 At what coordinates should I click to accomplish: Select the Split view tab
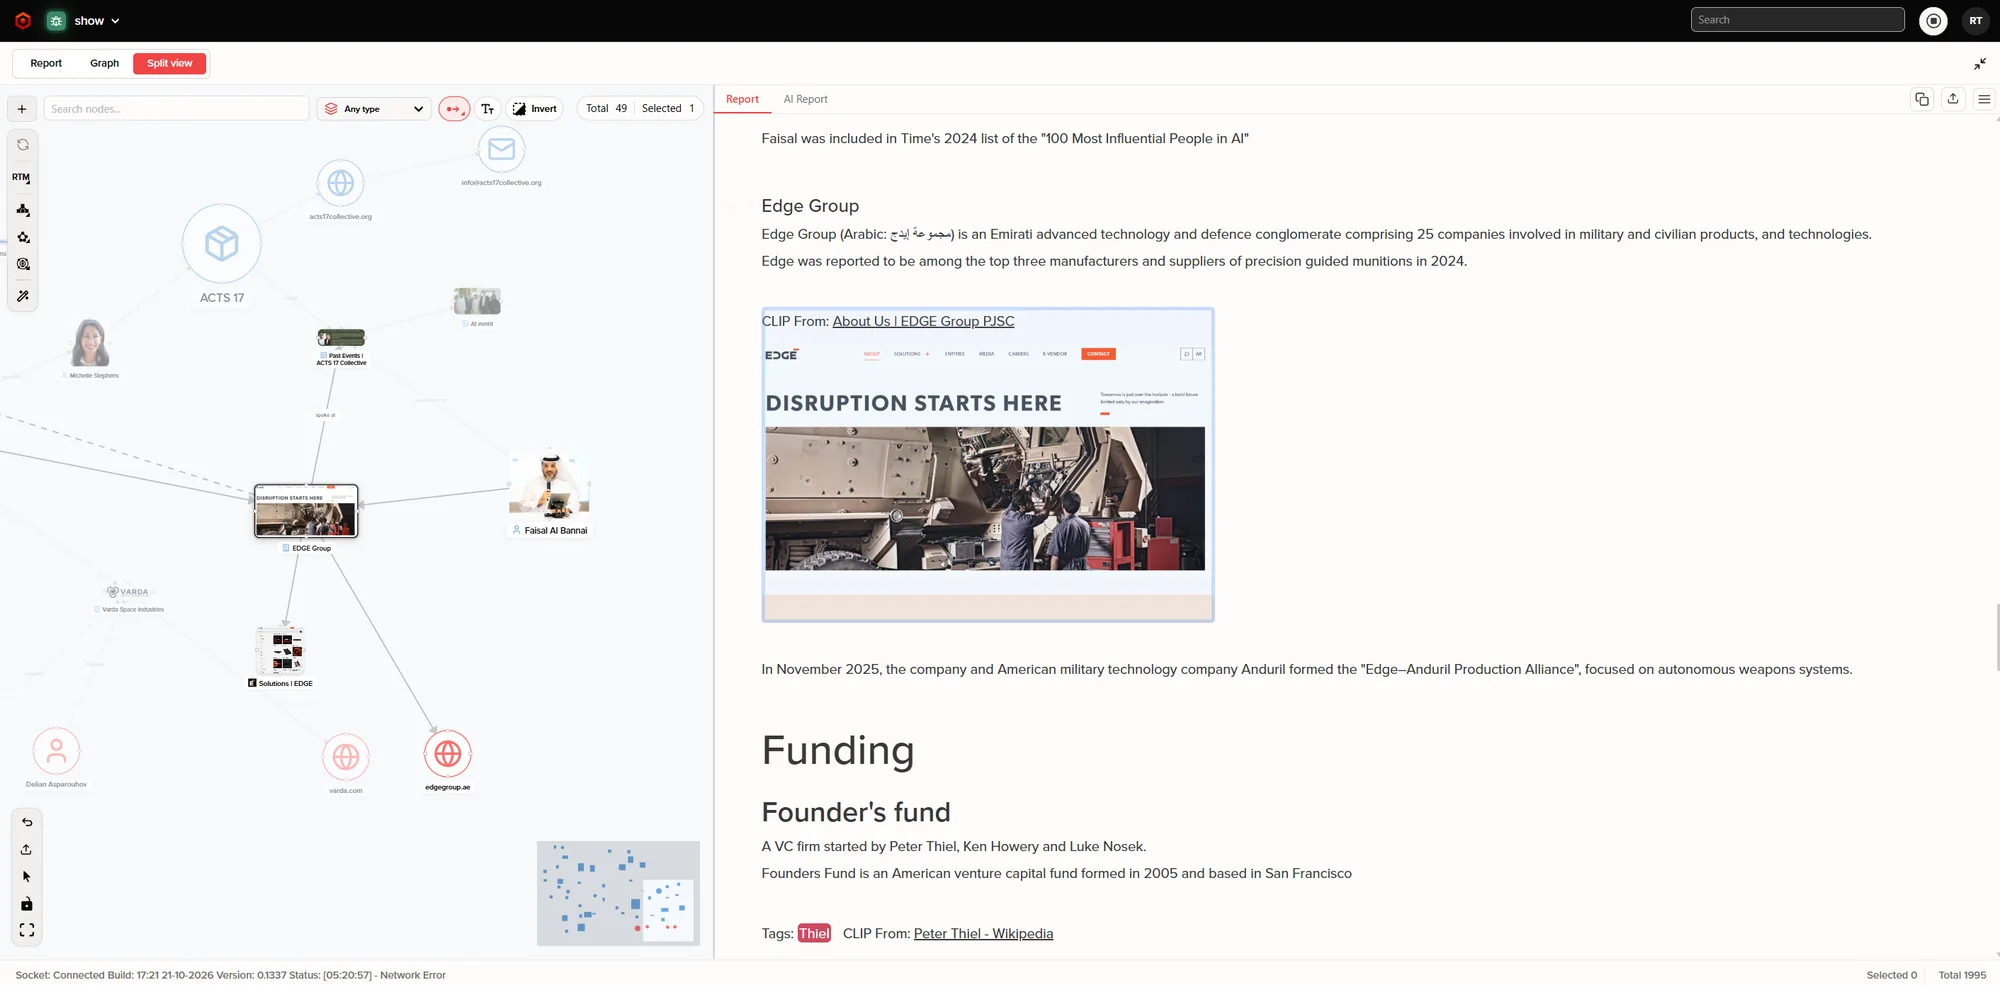click(x=170, y=63)
